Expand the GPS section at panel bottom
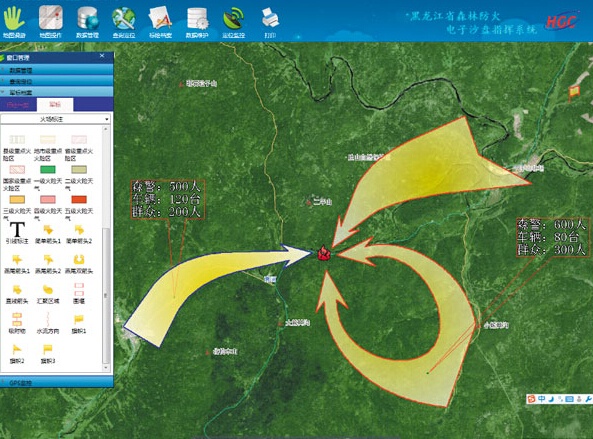The height and width of the screenshot is (439, 593). tap(57, 382)
